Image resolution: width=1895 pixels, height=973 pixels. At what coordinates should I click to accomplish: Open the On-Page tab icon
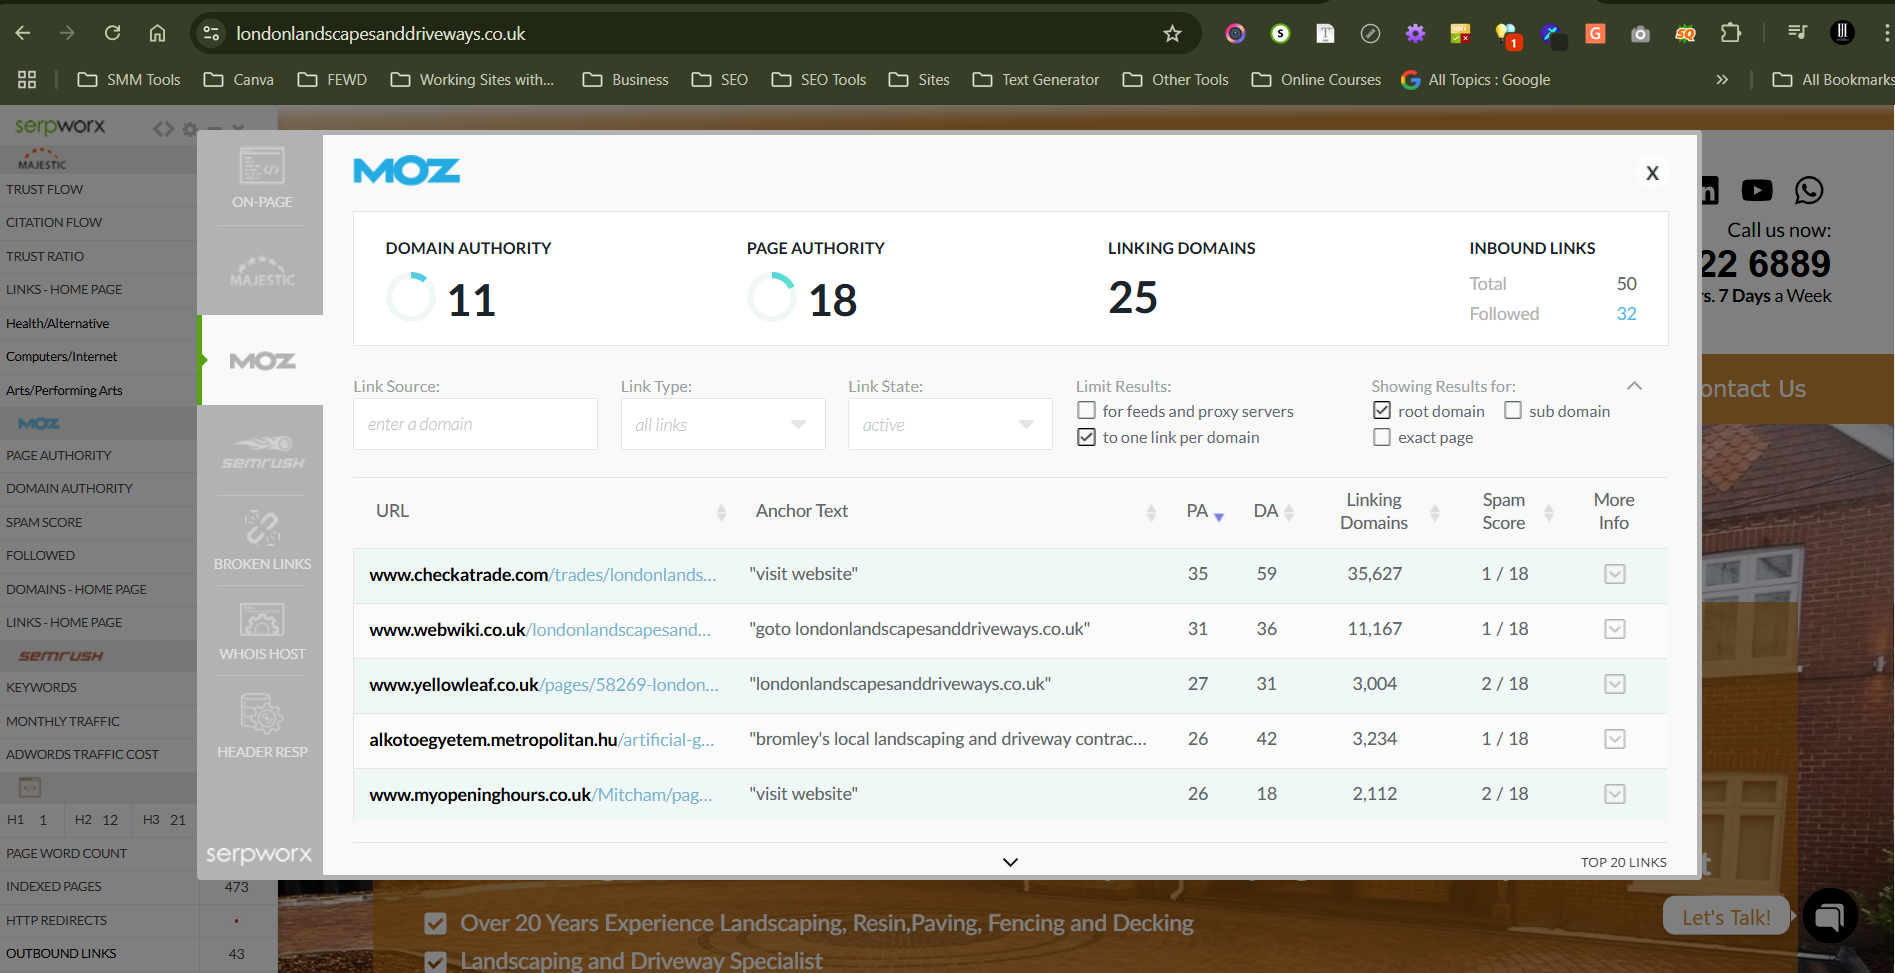(261, 177)
